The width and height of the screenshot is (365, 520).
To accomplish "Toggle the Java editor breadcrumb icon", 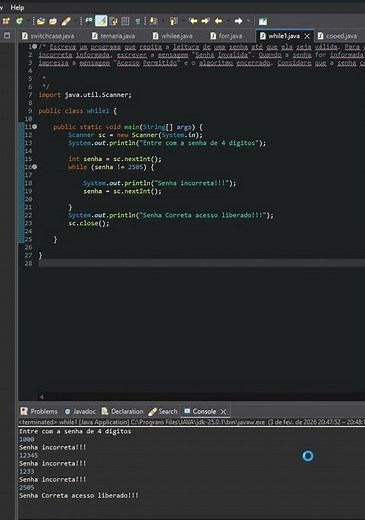I will point(89,21).
